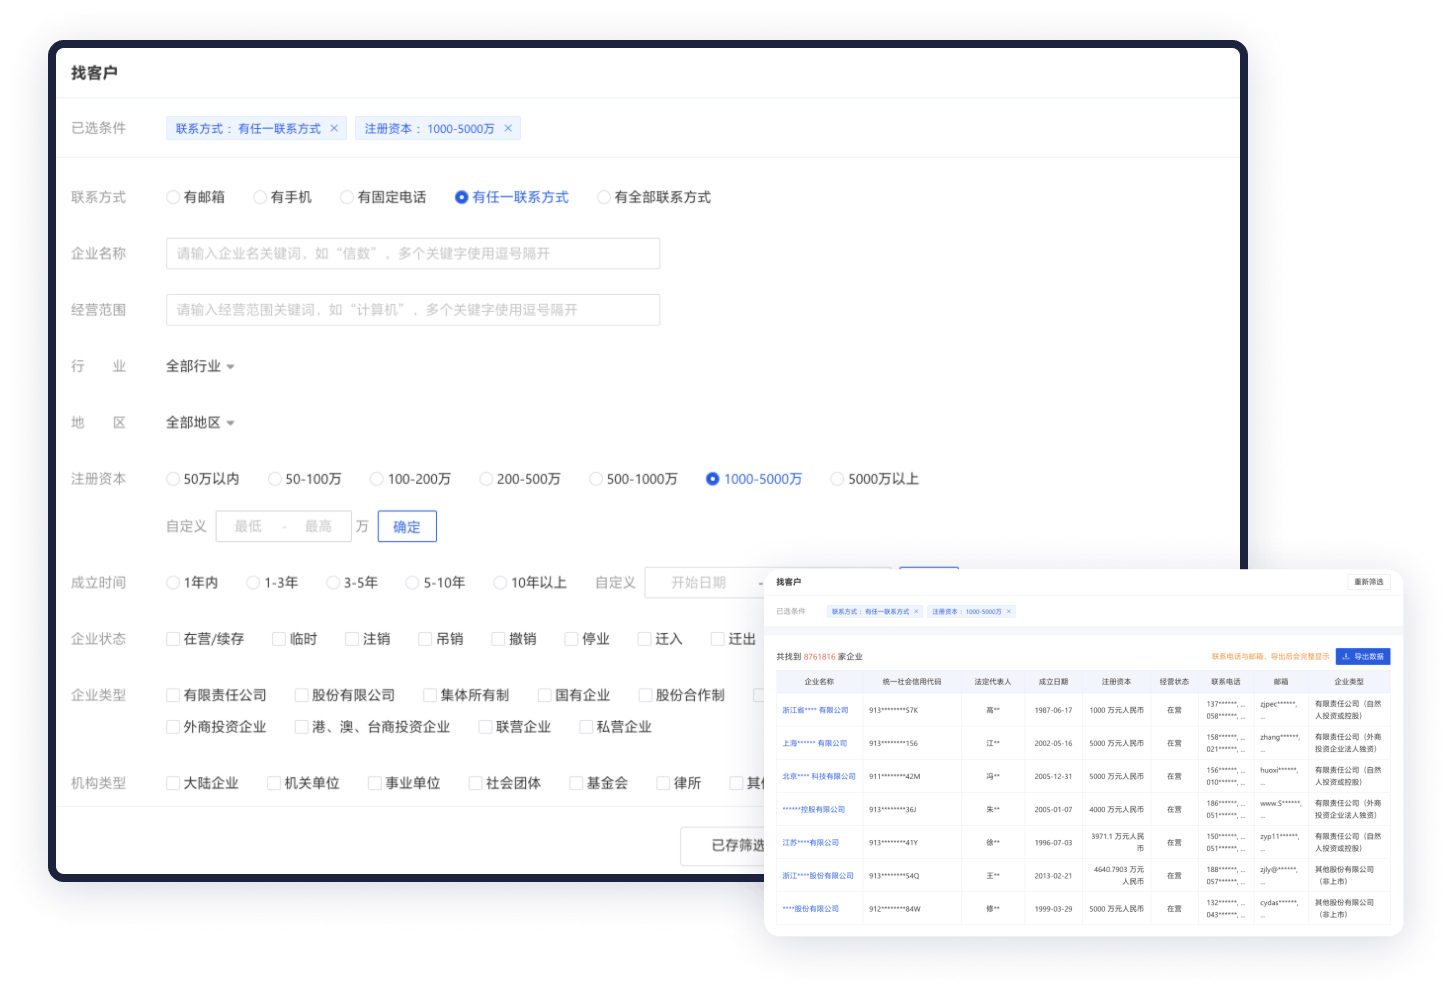1452x993 pixels.
Task: Dismiss the 注册资本 tag in the results panel
Action: pos(1010,611)
